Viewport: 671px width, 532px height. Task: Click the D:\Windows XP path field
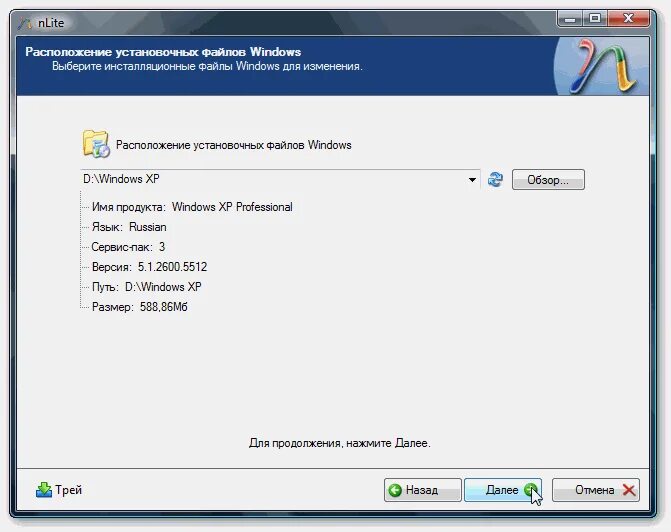280,179
